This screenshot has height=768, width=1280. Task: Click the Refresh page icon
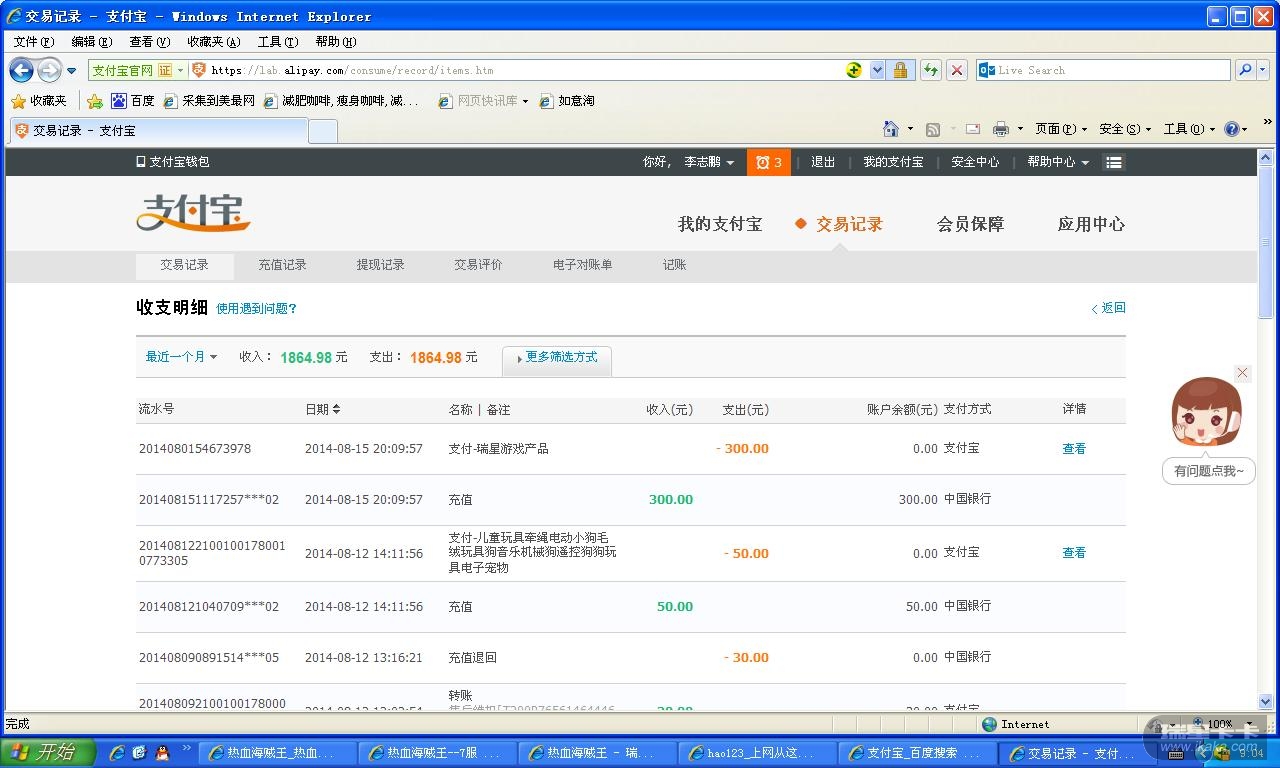coord(930,70)
